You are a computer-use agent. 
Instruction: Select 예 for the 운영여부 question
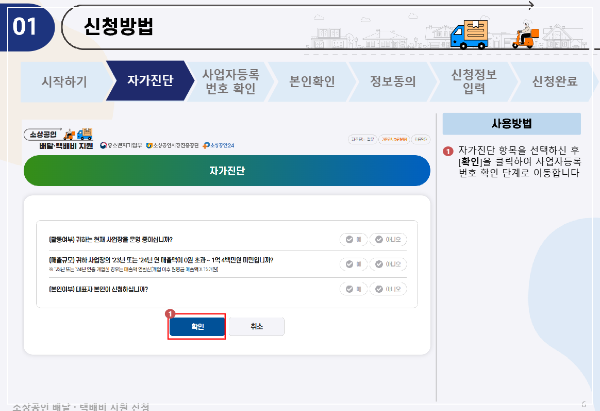coord(354,240)
